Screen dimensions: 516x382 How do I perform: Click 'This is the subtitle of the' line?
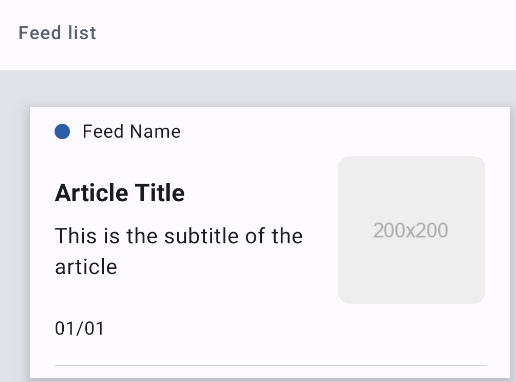(x=179, y=236)
